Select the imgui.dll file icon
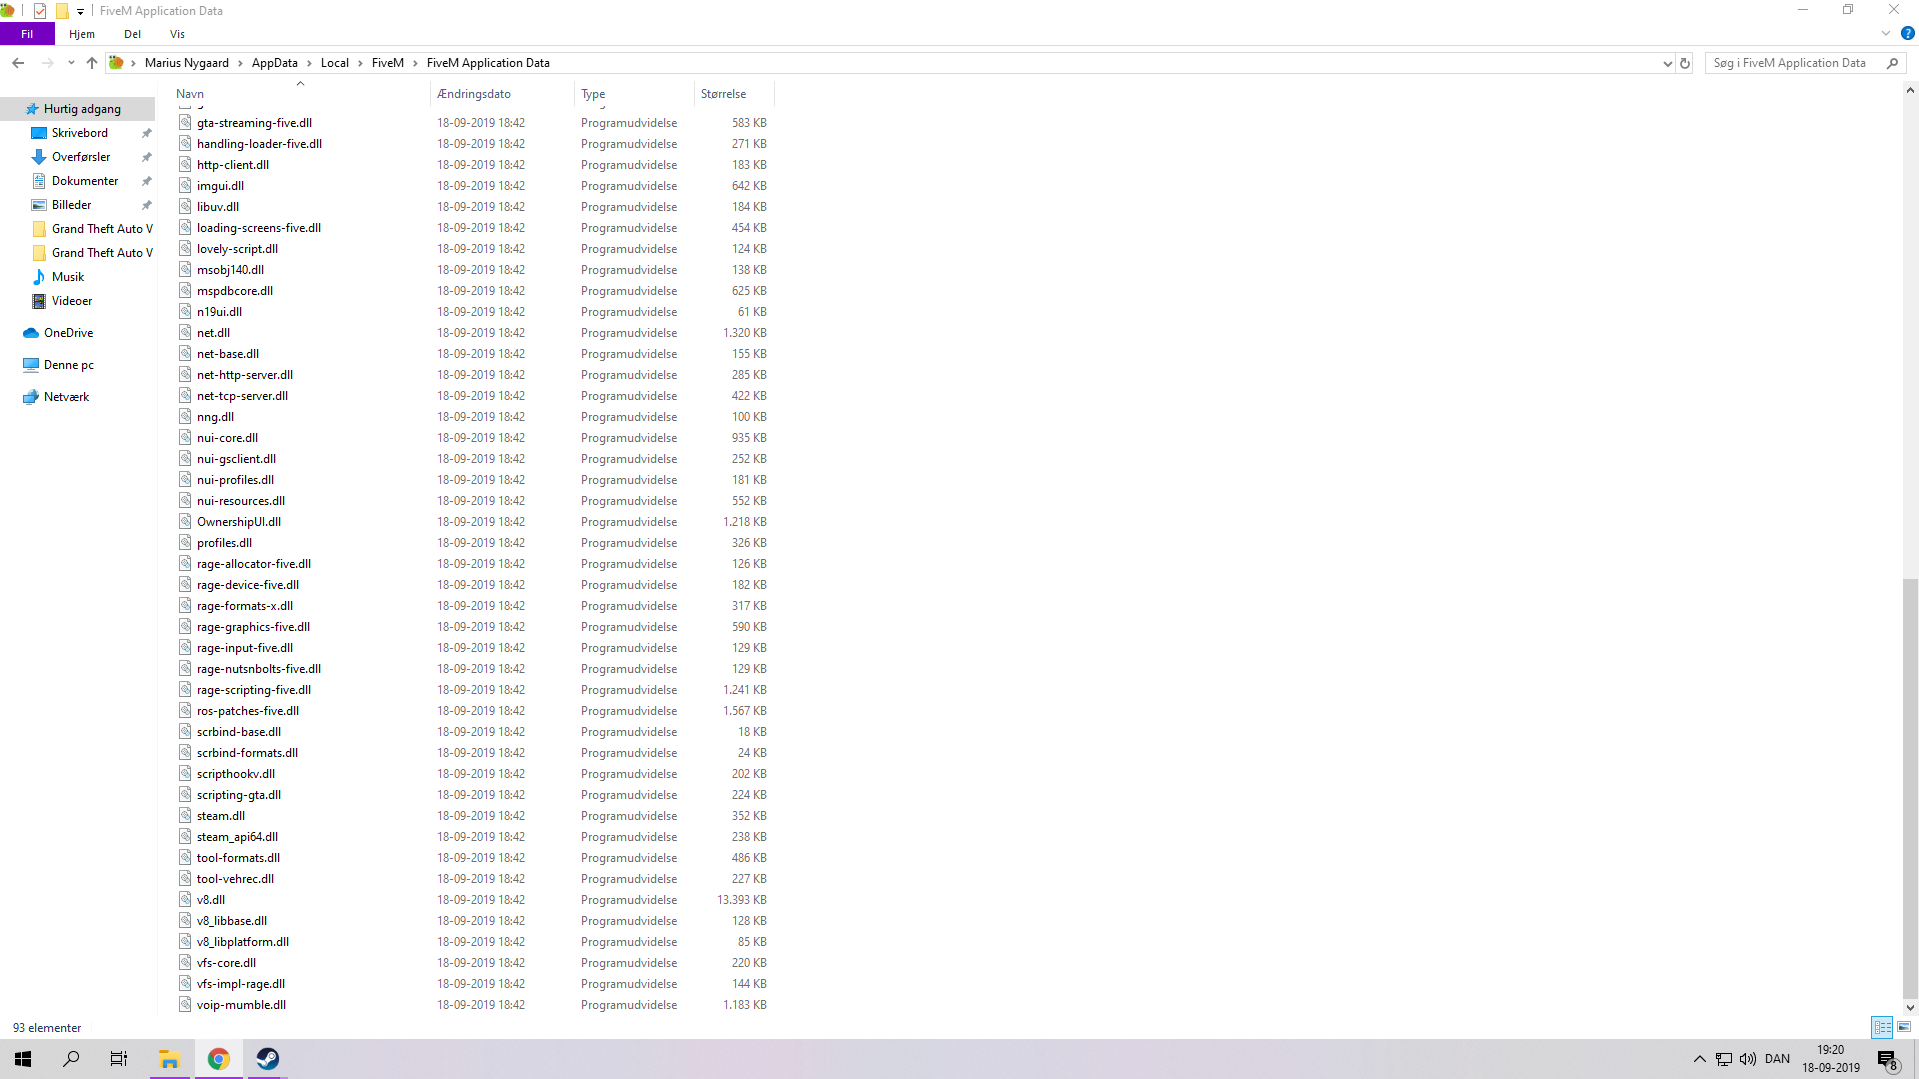This screenshot has height=1079, width=1919. click(185, 185)
